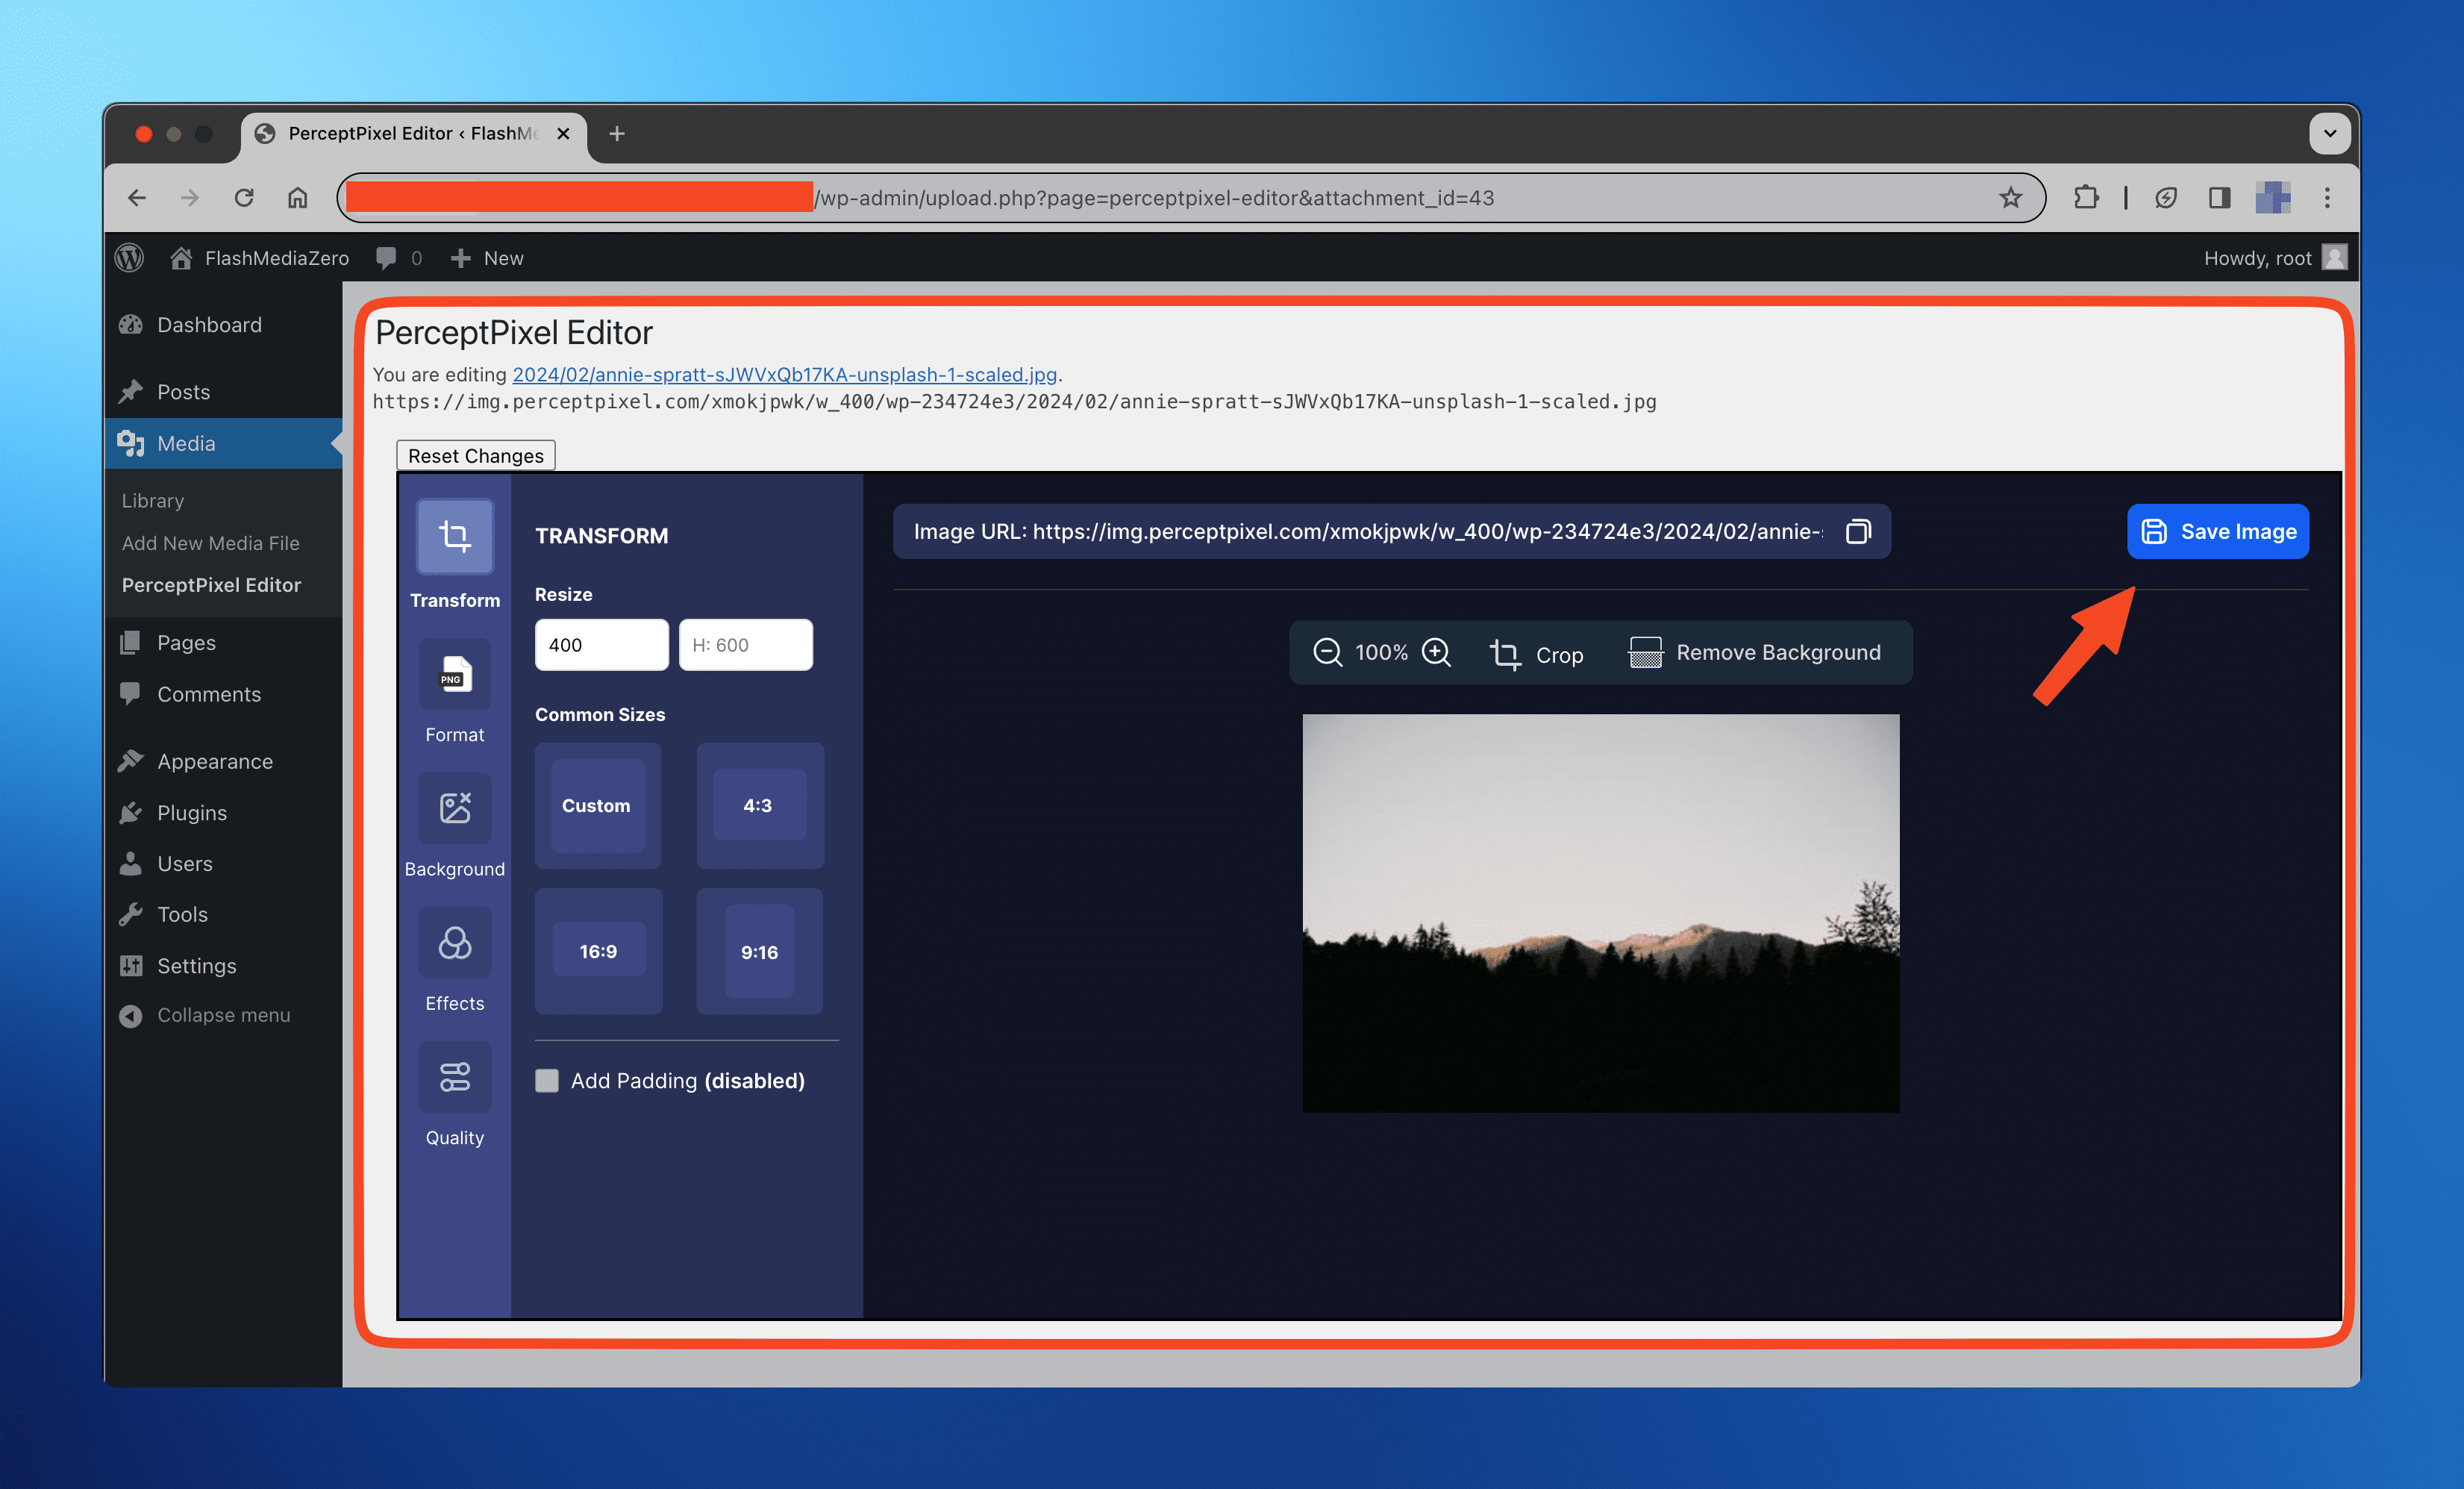Click the Crop tool icon

(1507, 653)
